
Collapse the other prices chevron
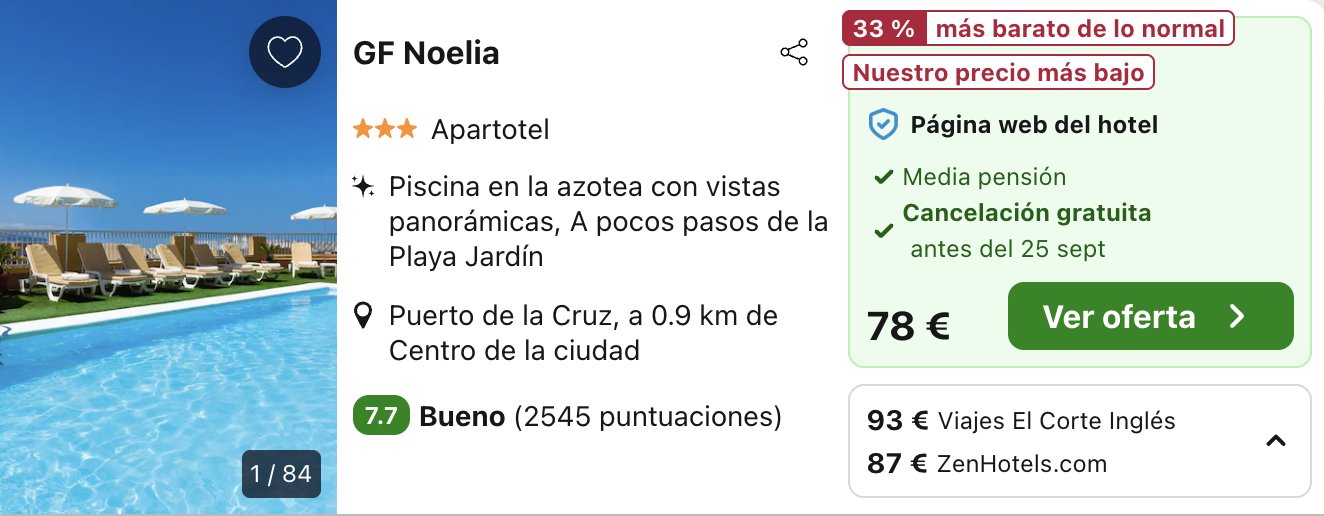point(1276,441)
